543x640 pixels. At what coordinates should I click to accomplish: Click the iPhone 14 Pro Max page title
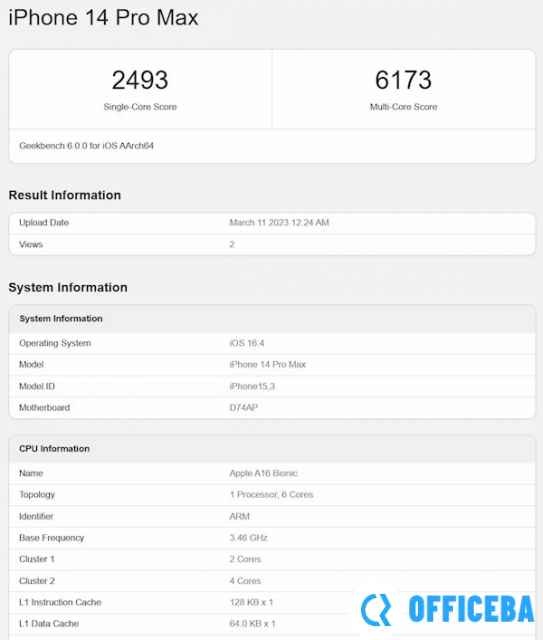pos(103,18)
